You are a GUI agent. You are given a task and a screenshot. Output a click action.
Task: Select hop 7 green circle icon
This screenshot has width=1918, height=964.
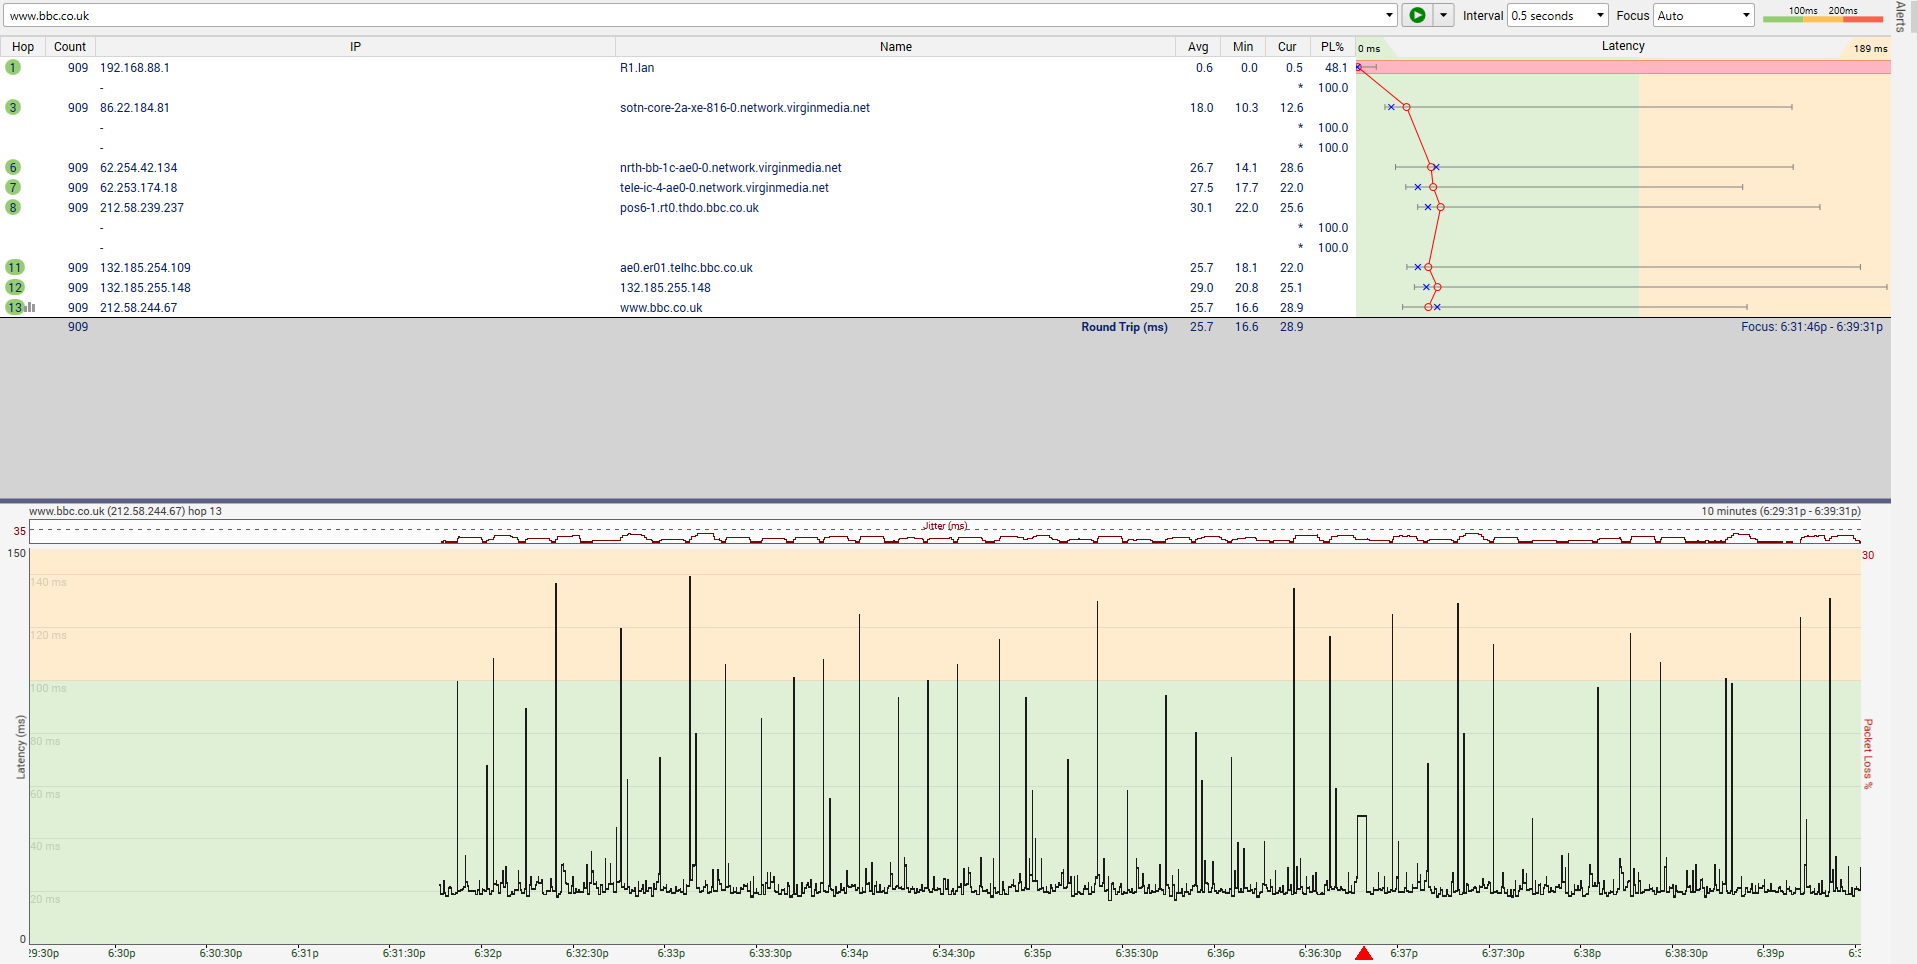click(13, 187)
